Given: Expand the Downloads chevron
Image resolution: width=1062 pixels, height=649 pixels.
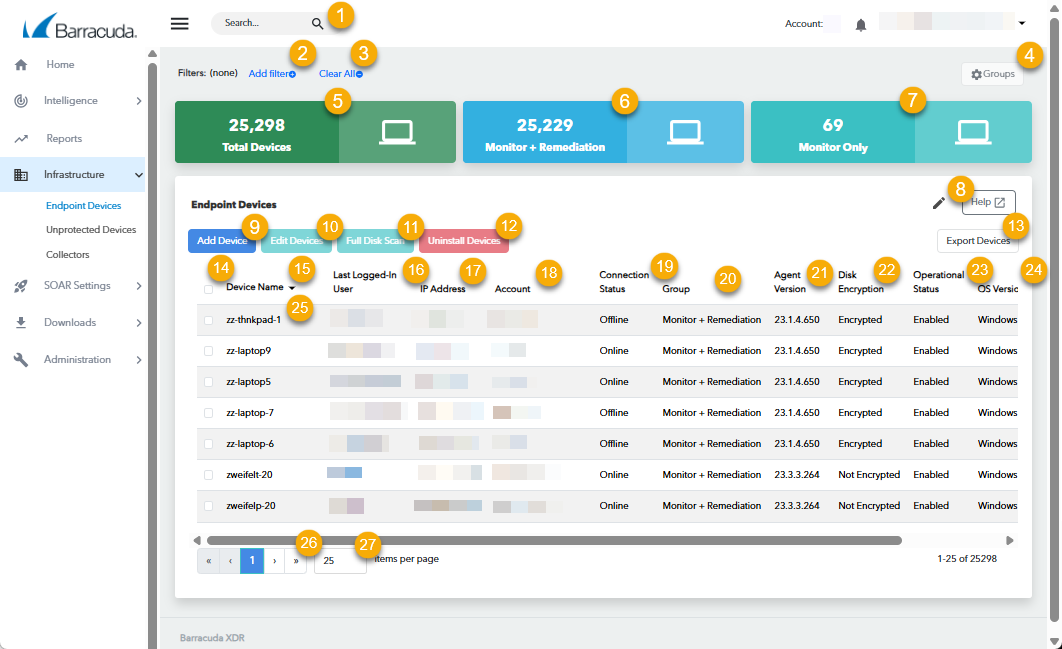Looking at the screenshot, I should [139, 323].
